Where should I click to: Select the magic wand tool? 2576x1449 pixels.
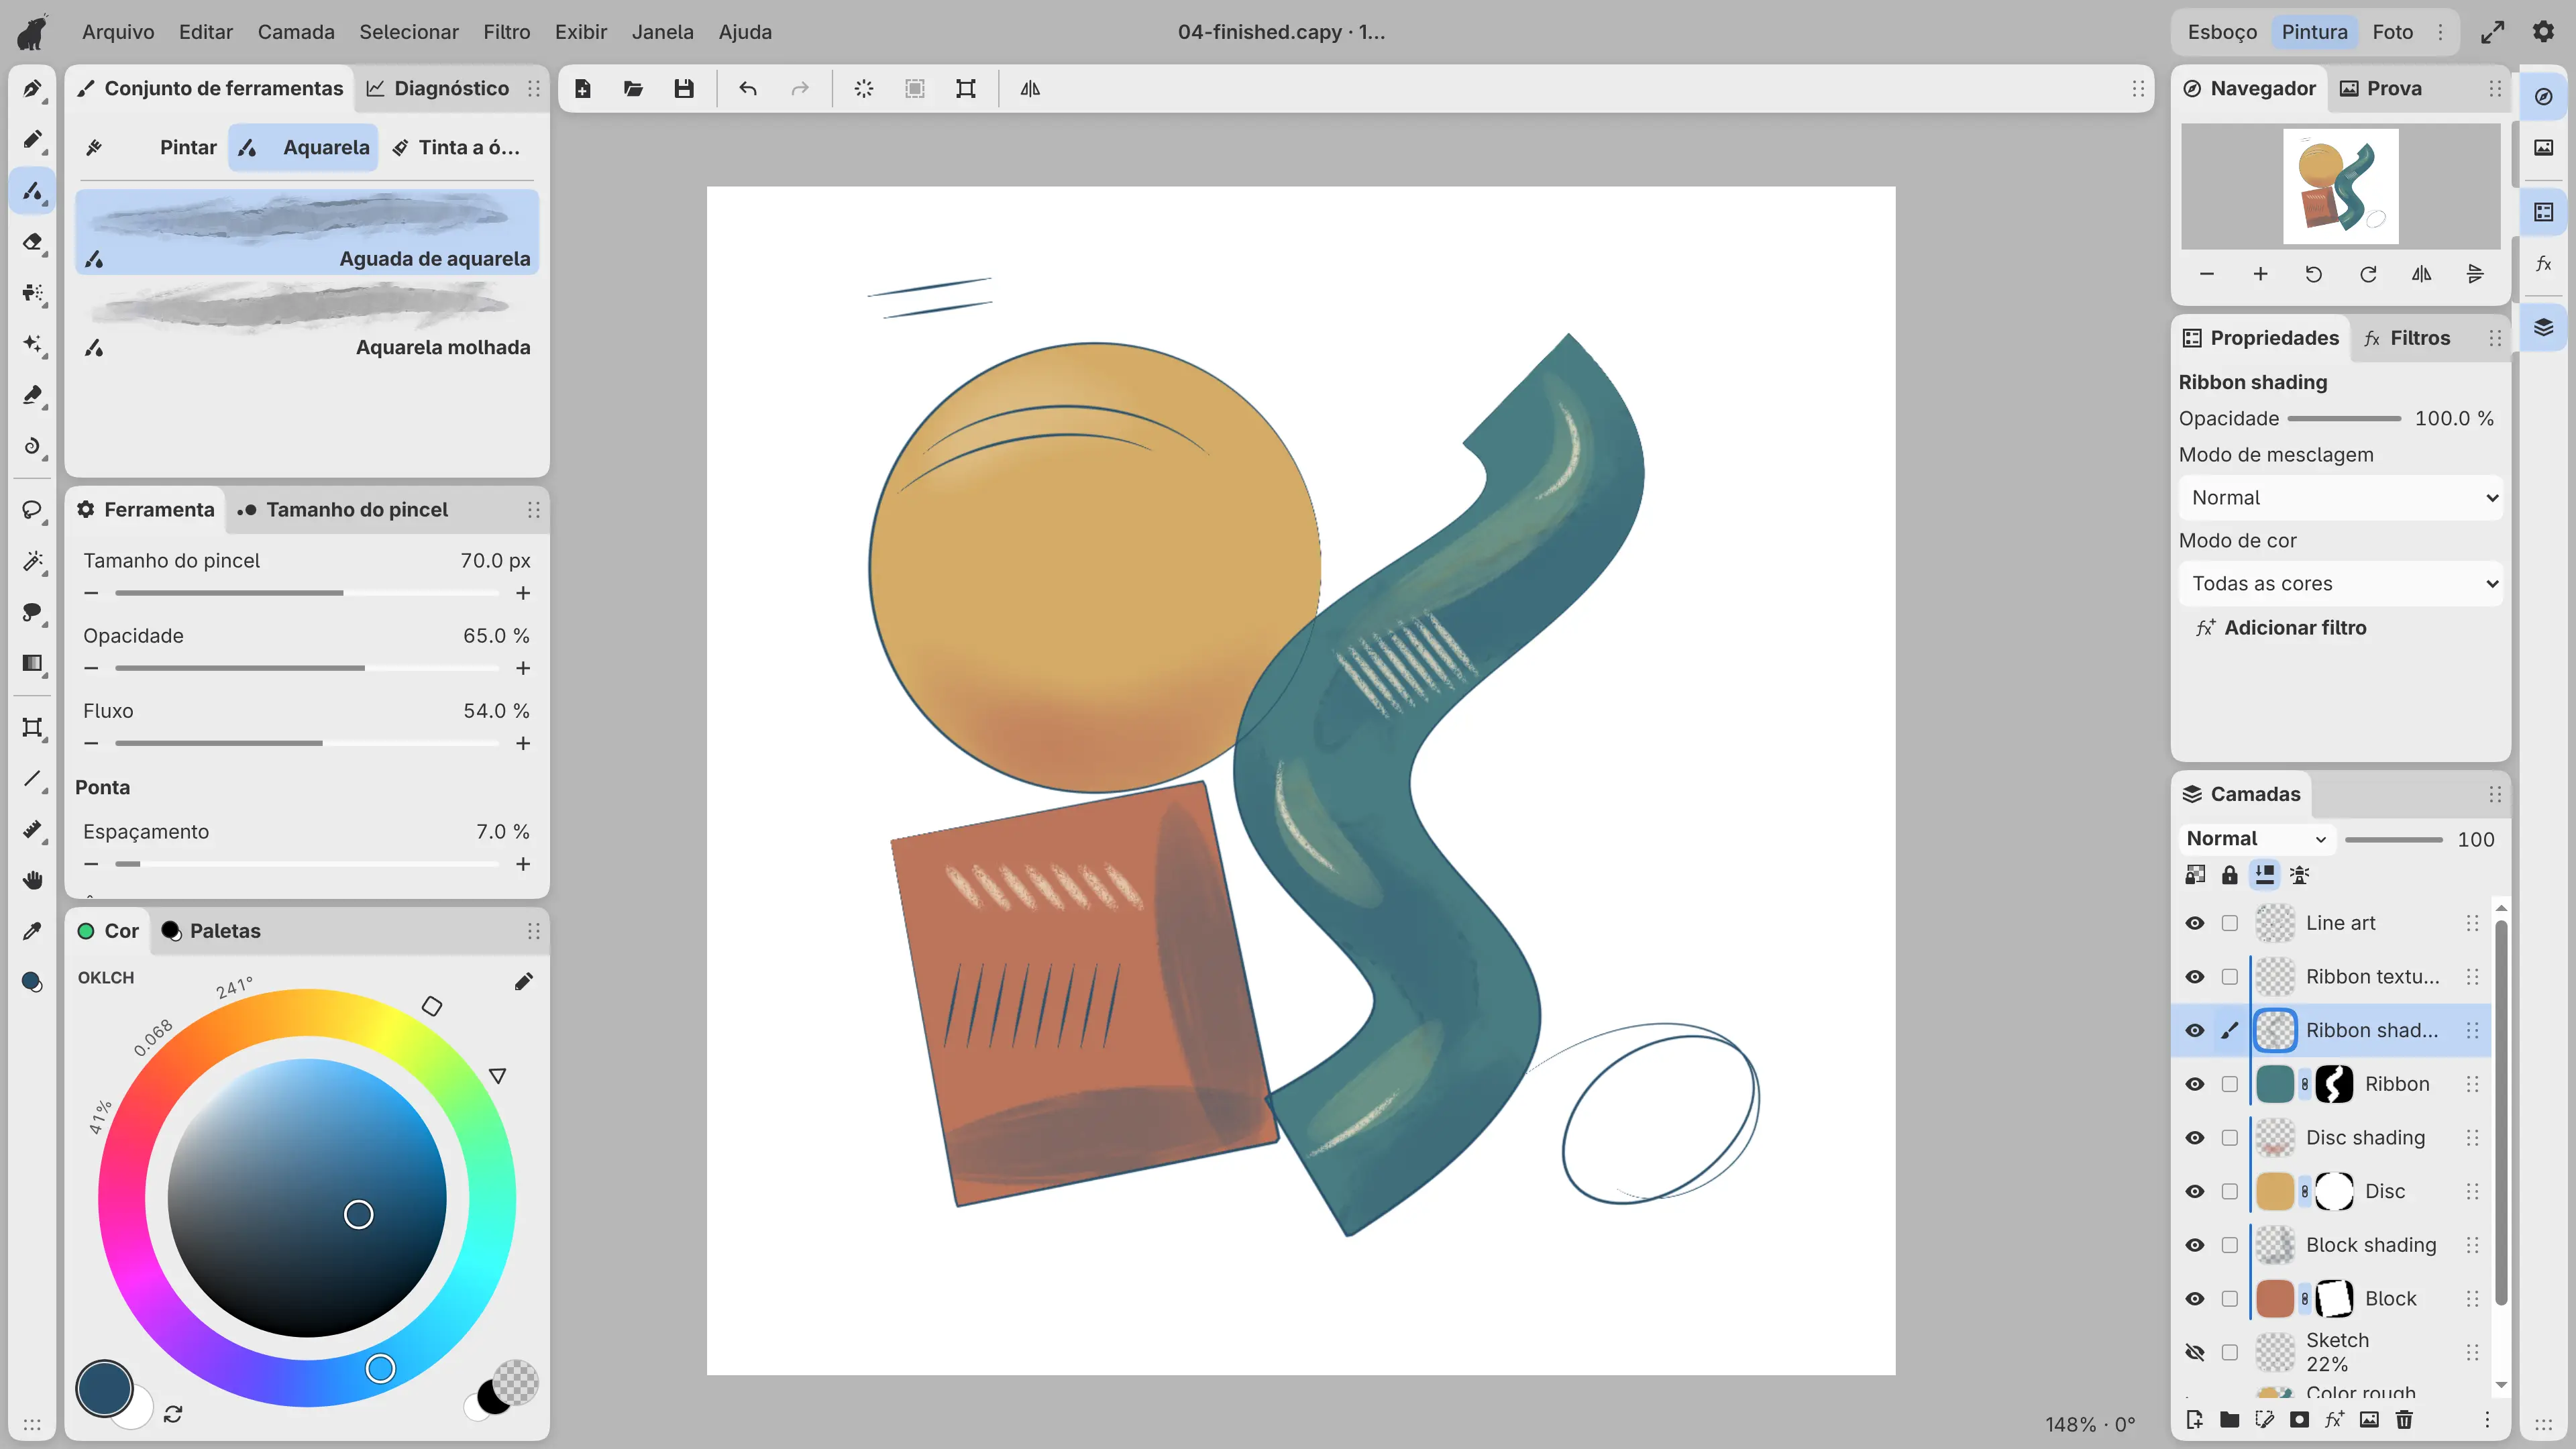tap(32, 562)
